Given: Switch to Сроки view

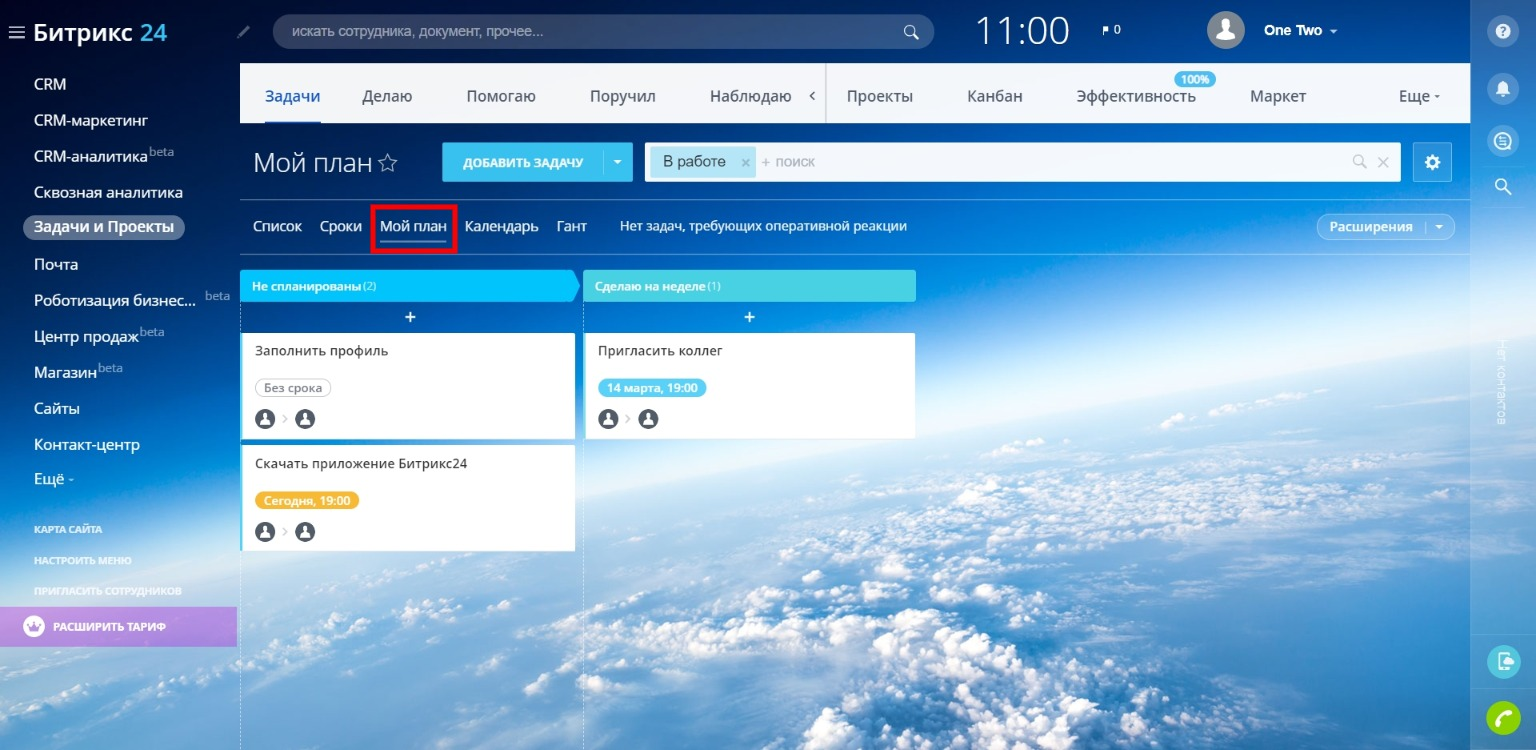Looking at the screenshot, I should tap(341, 226).
